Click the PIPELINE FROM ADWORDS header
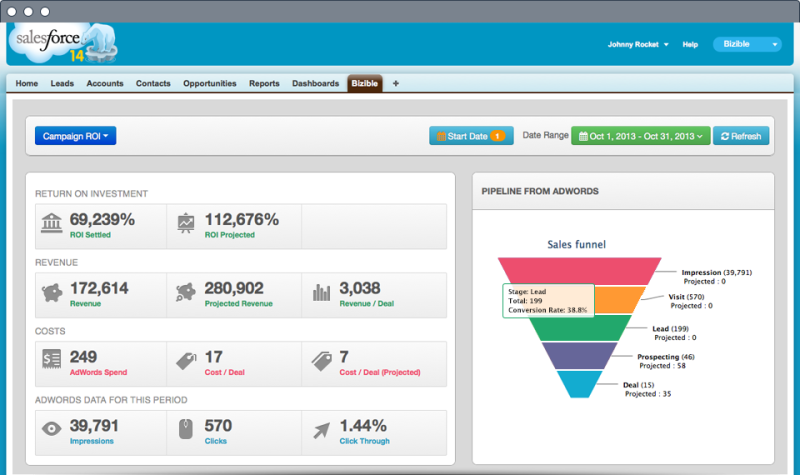The image size is (800, 475). click(x=540, y=191)
